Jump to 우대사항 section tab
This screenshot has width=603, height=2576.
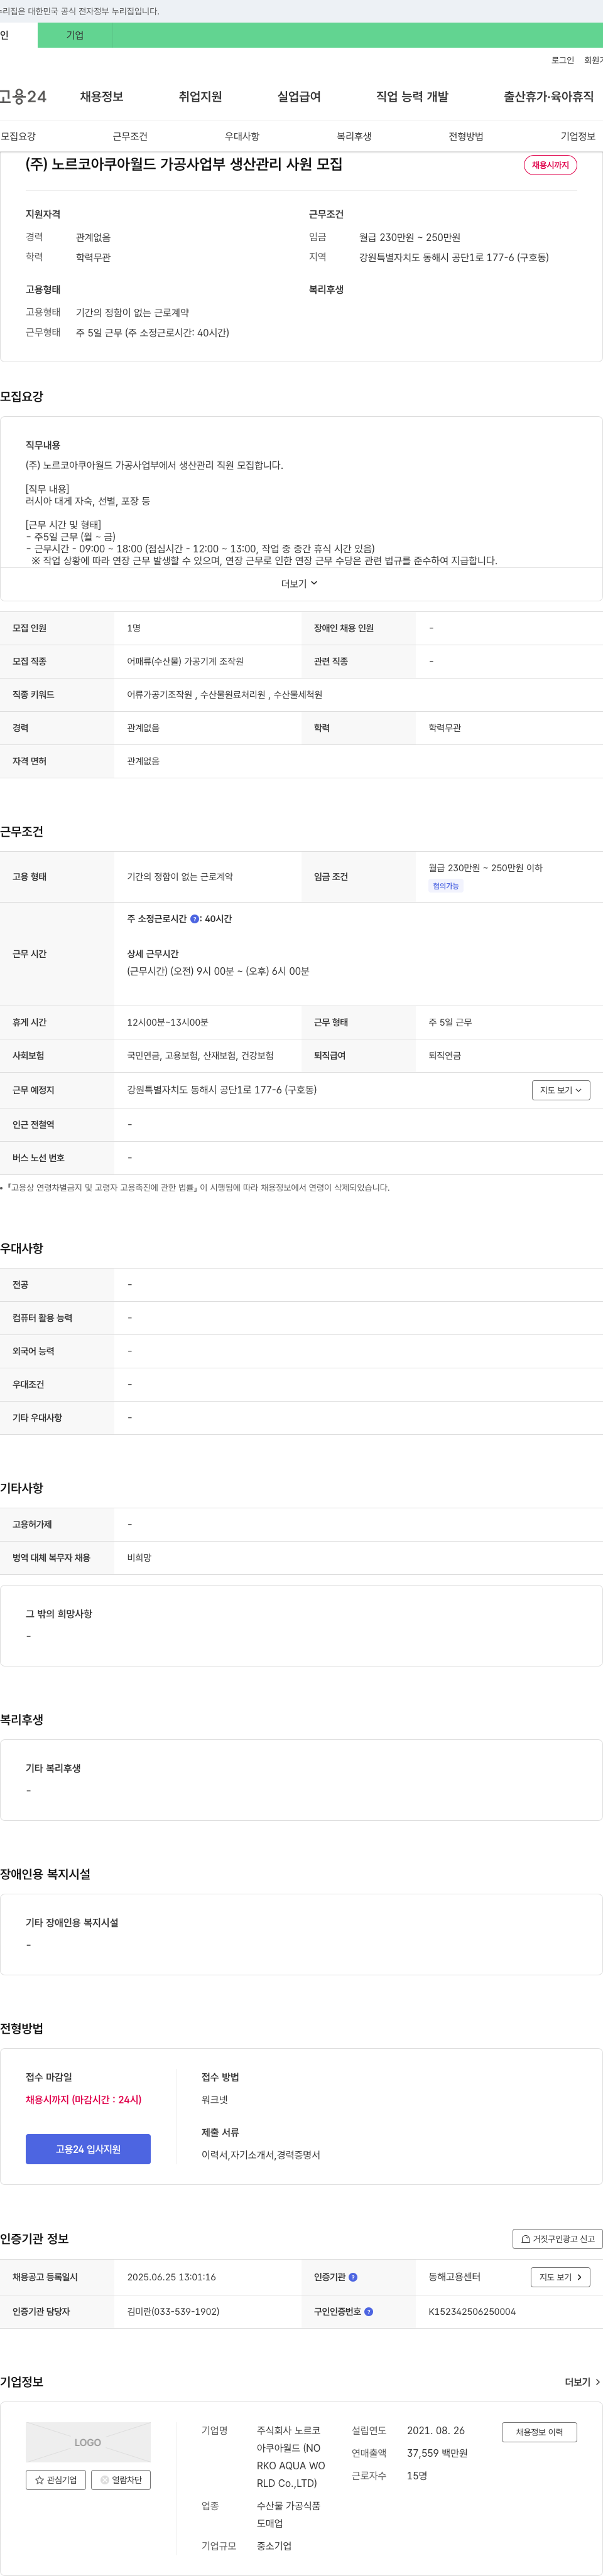(x=242, y=136)
